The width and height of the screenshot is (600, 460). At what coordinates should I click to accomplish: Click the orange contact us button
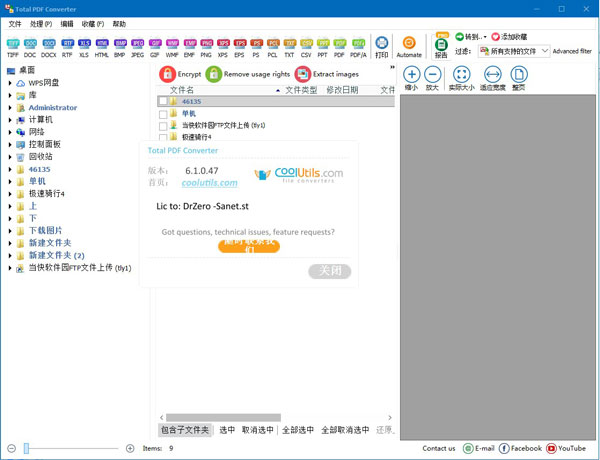point(249,246)
